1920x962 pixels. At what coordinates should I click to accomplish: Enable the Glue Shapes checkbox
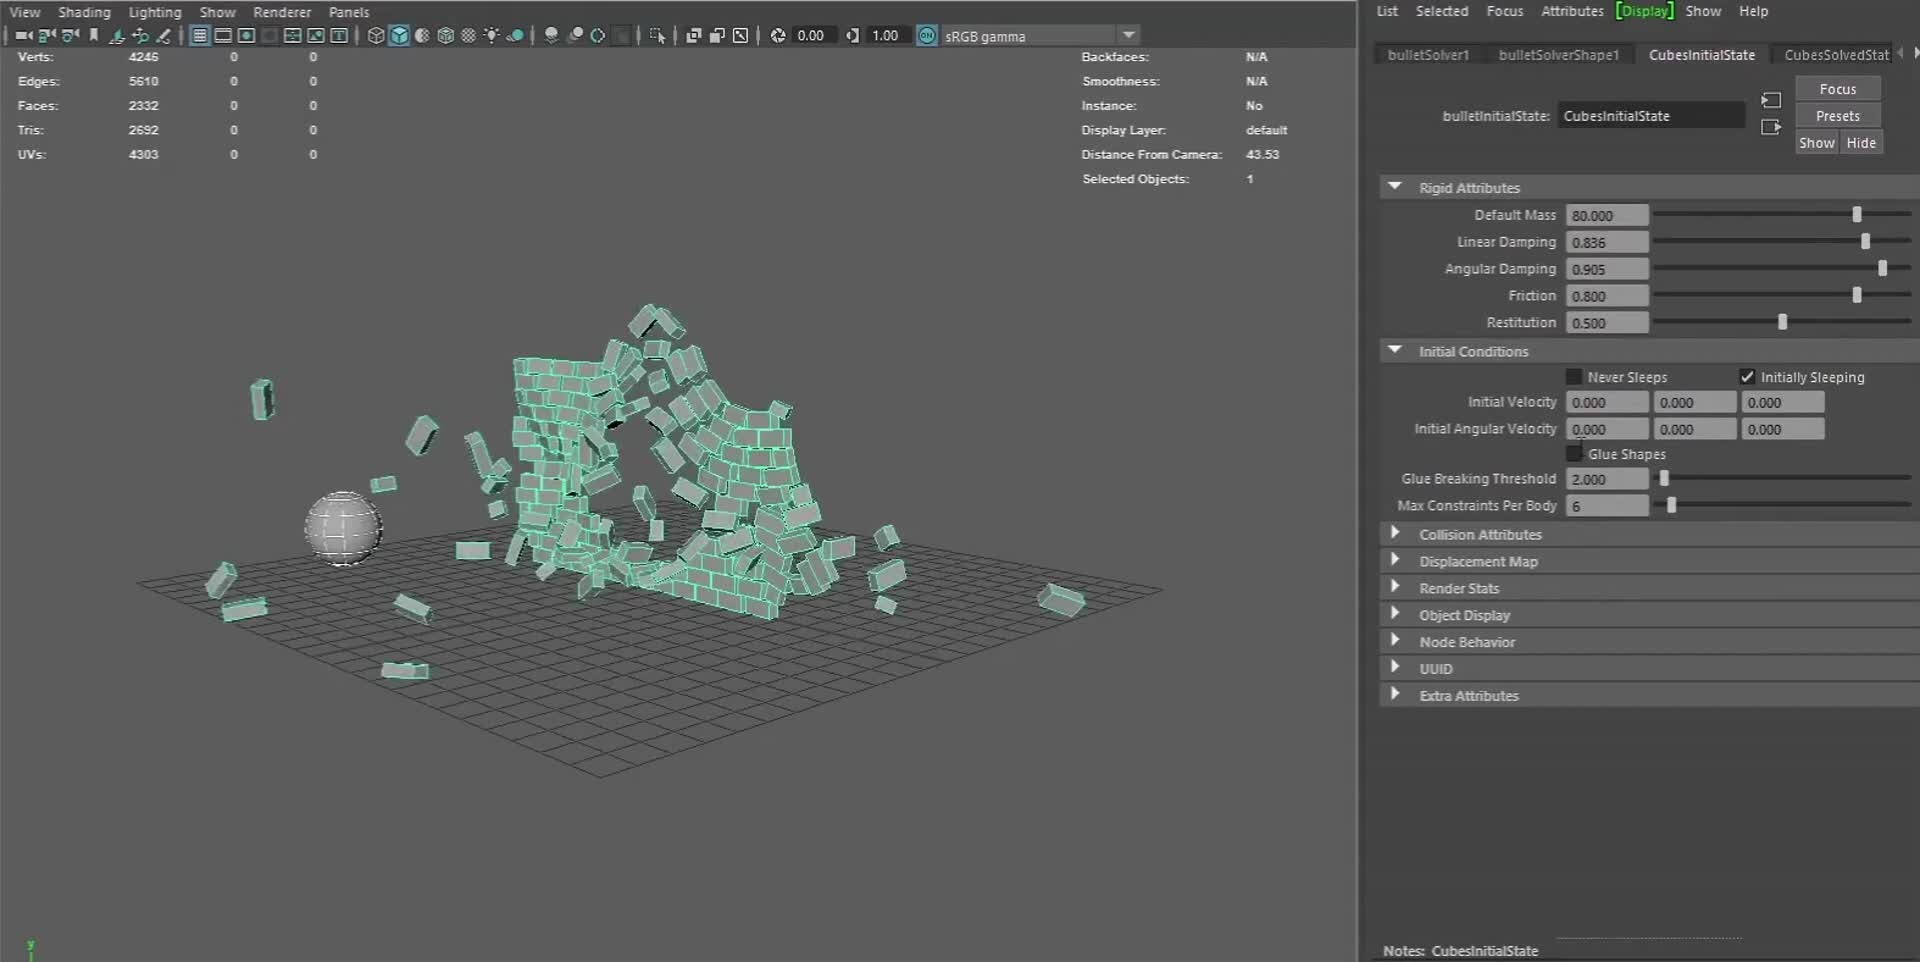[1574, 454]
